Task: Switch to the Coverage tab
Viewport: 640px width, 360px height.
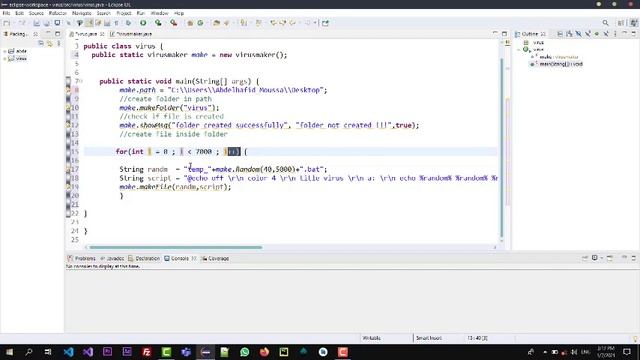Action: (215, 258)
